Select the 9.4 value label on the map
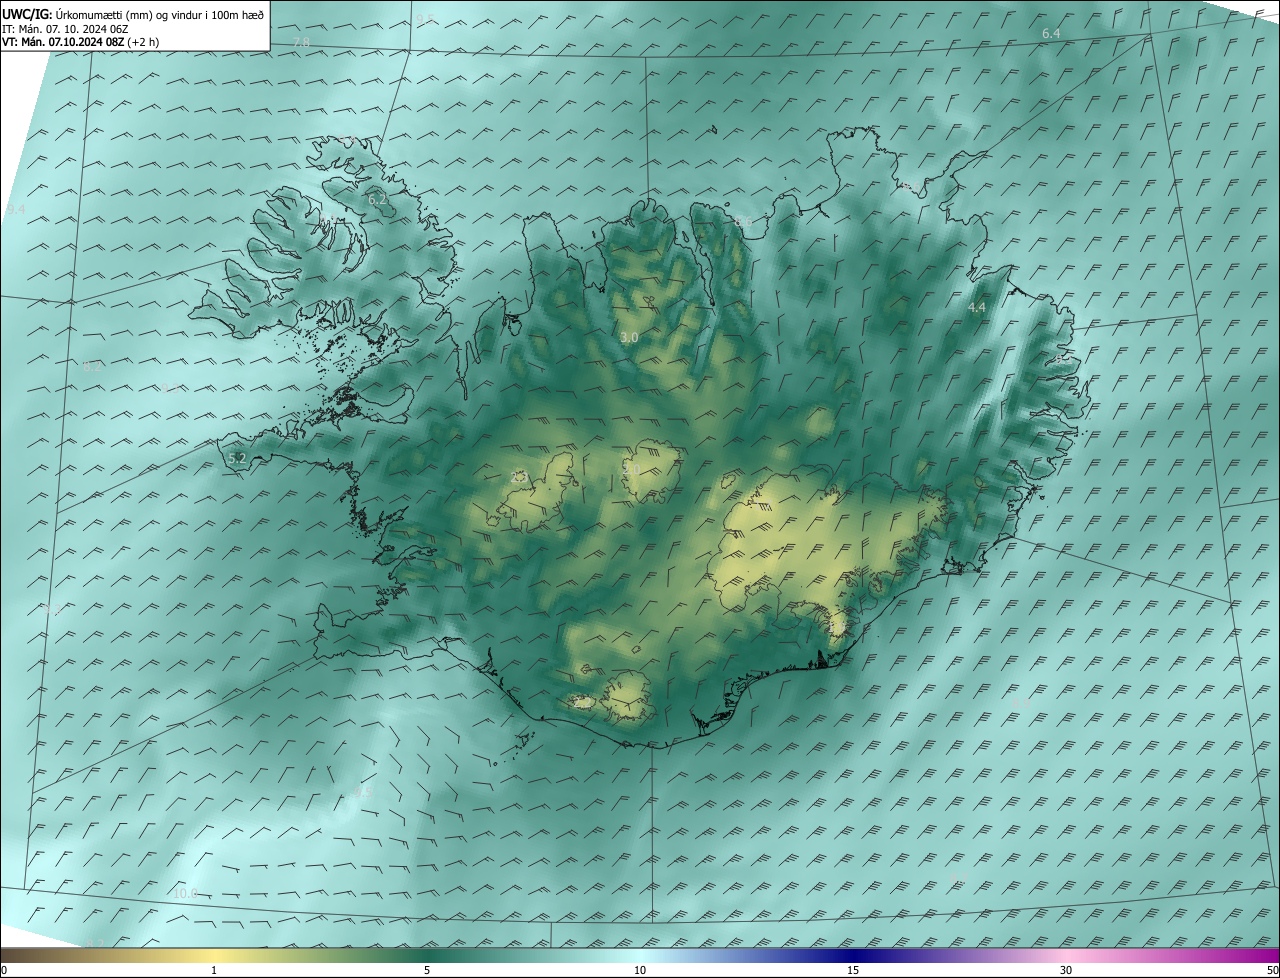 click(x=15, y=209)
